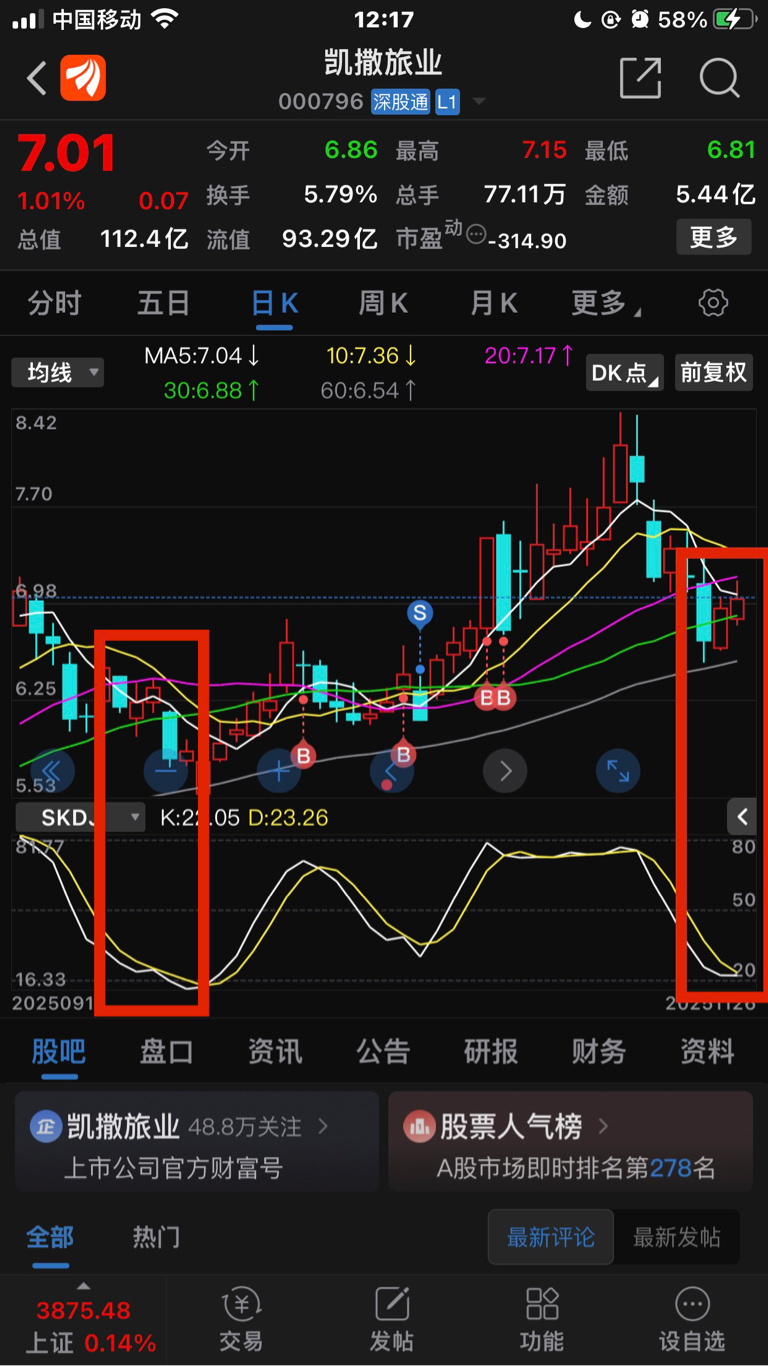The image size is (768, 1366).
Task: Move chart left with arrow icon
Action: point(392,771)
